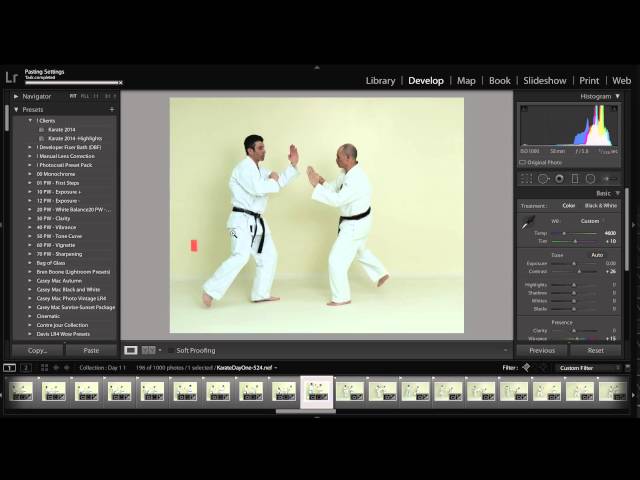
Task: Click the Reset button
Action: pyautogui.click(x=596, y=350)
